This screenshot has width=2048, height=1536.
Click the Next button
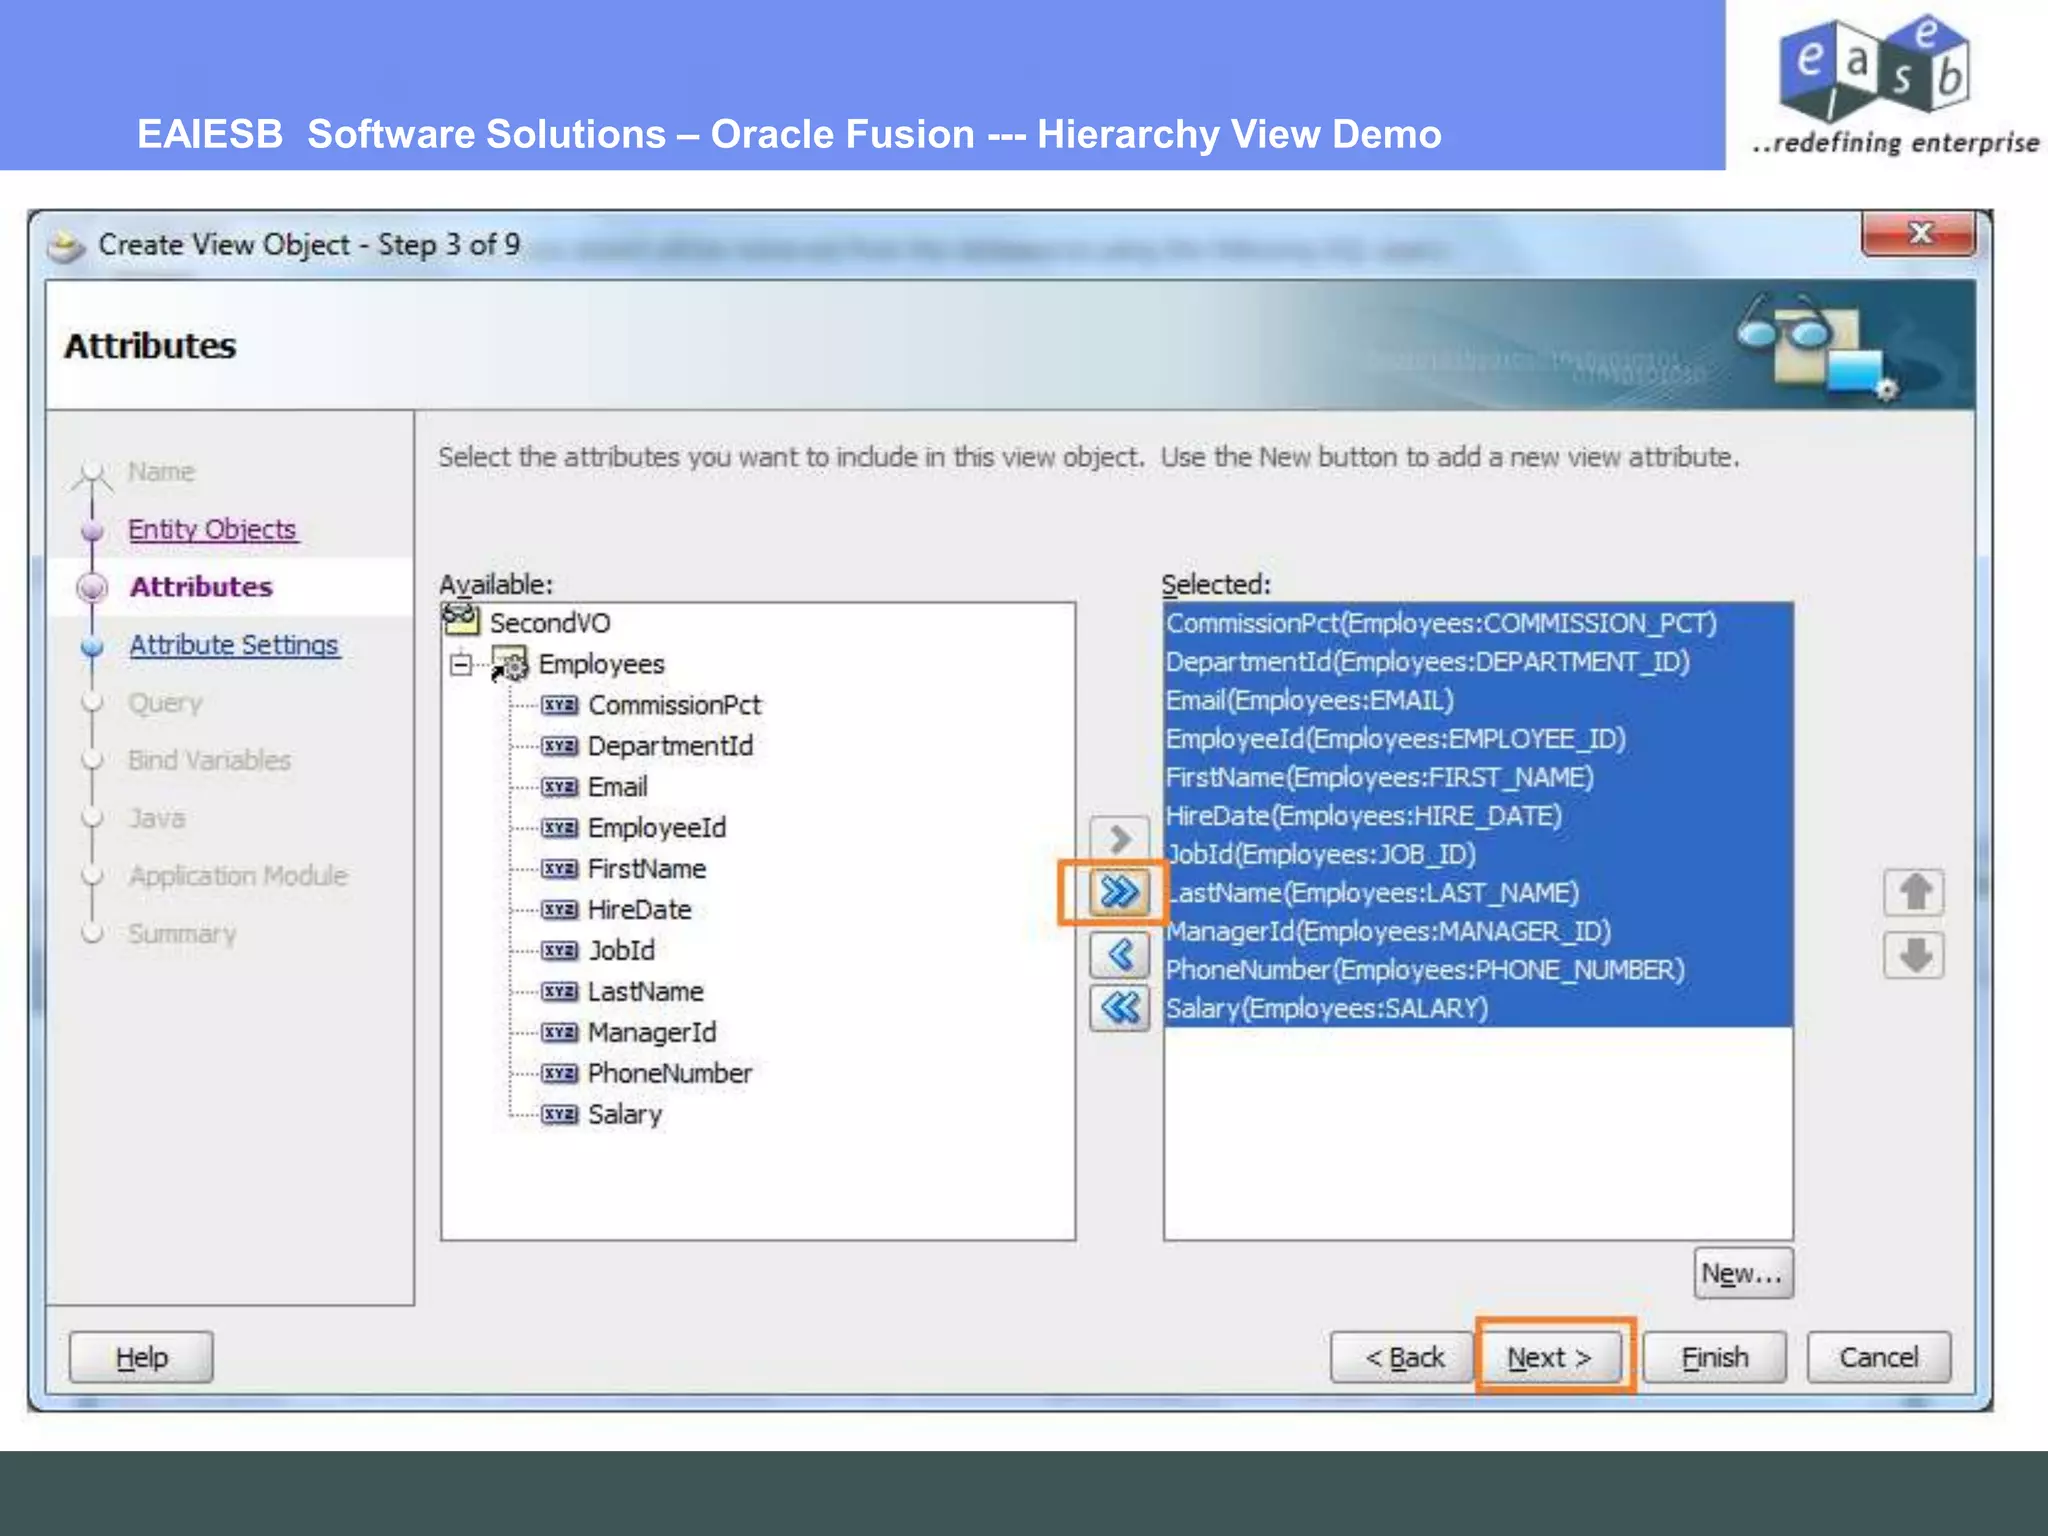[1549, 1357]
